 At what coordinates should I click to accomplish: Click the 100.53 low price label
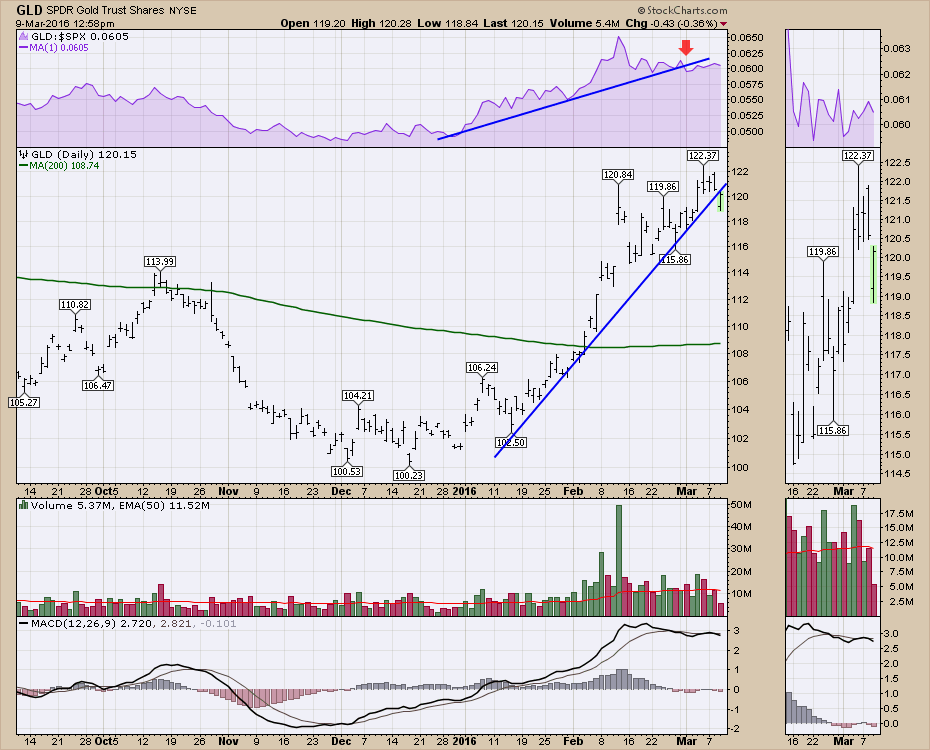pos(347,471)
